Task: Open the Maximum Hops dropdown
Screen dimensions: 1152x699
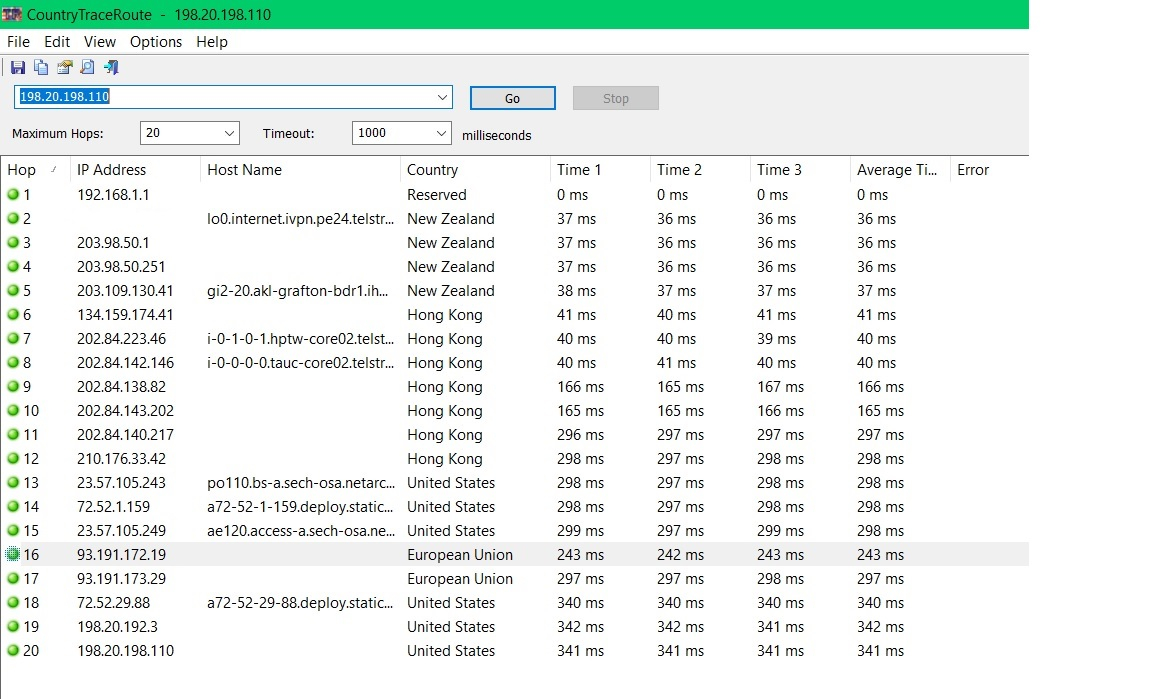Action: coord(190,133)
